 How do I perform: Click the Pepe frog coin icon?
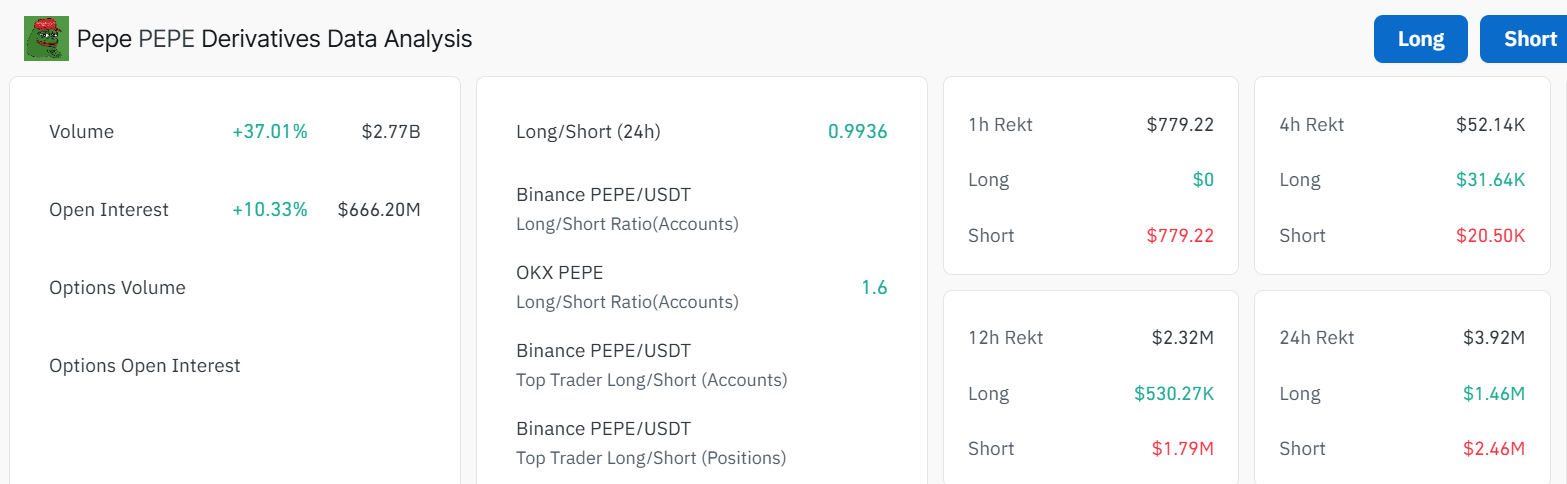[x=46, y=39]
